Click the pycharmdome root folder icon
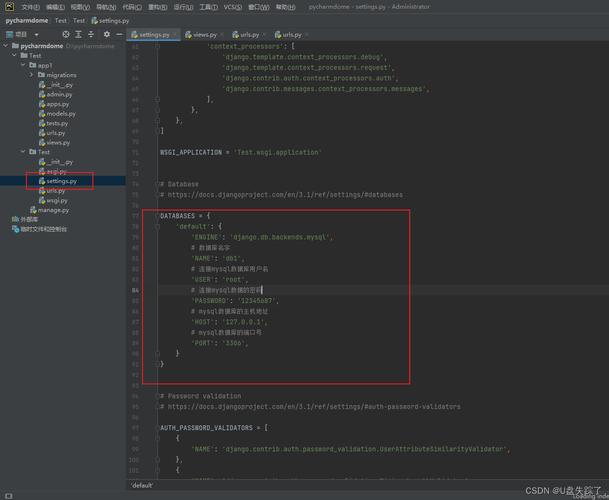The height and width of the screenshot is (500, 609). coord(16,46)
